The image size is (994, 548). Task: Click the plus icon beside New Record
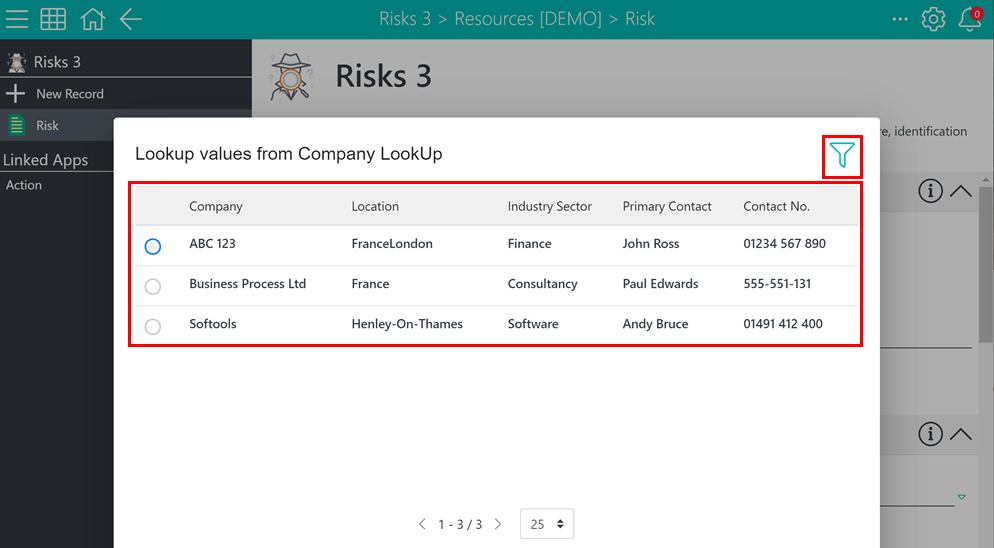[15, 94]
